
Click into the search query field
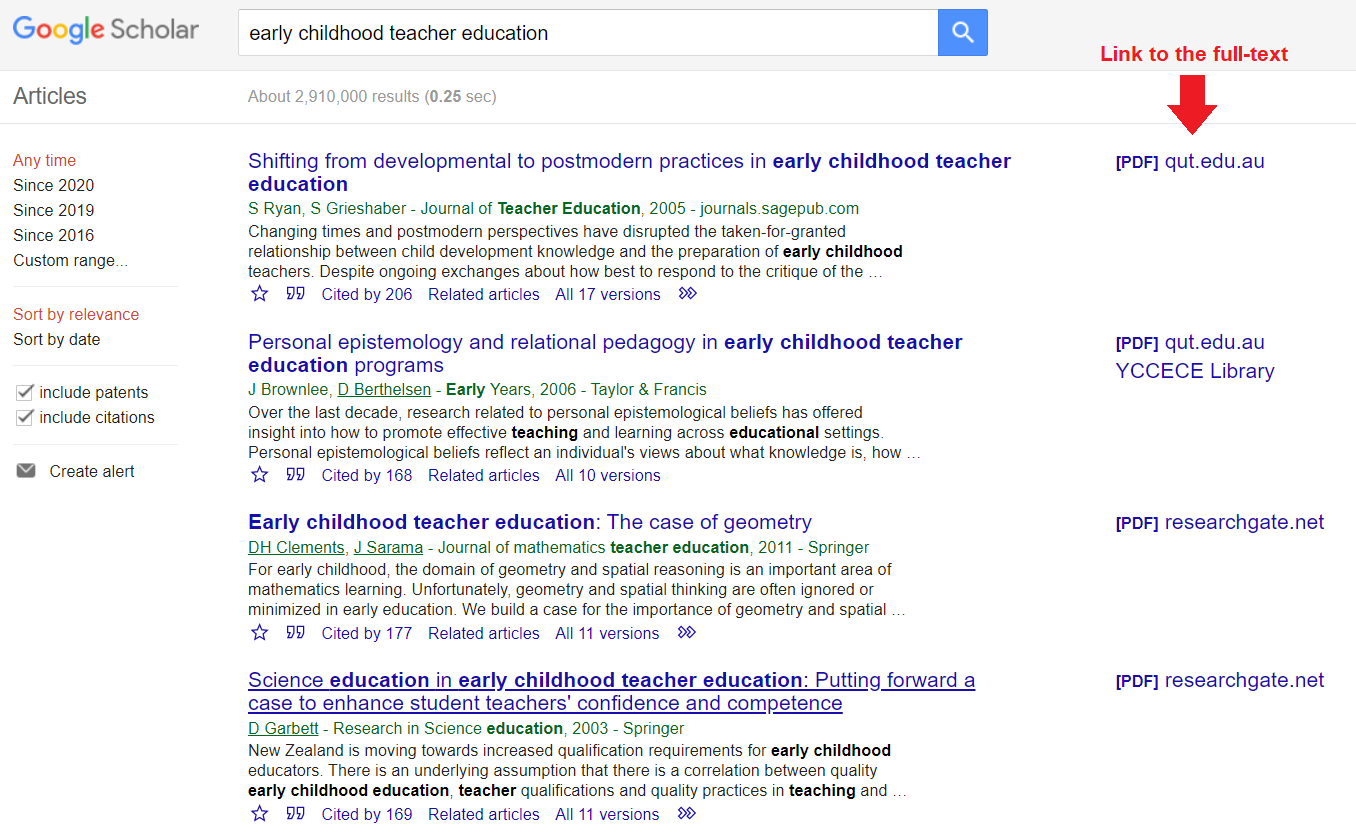(x=588, y=33)
